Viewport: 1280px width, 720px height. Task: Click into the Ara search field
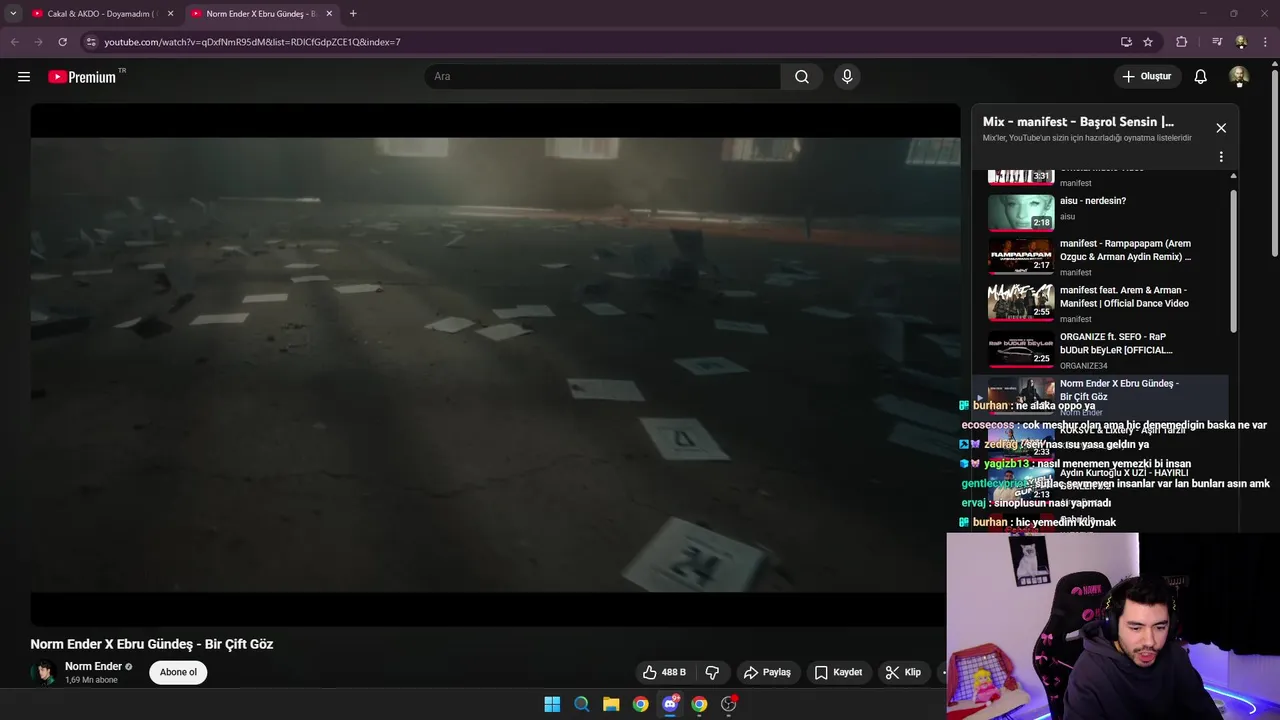pyautogui.click(x=603, y=76)
